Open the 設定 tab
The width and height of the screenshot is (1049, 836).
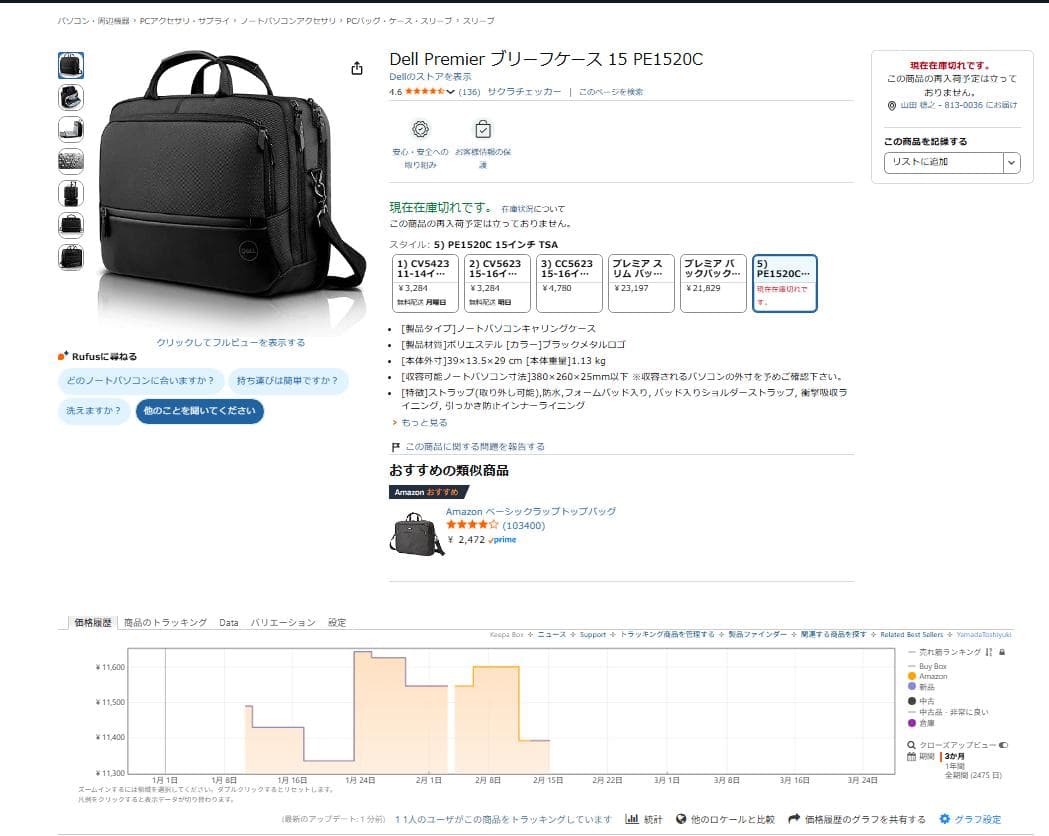coord(337,623)
